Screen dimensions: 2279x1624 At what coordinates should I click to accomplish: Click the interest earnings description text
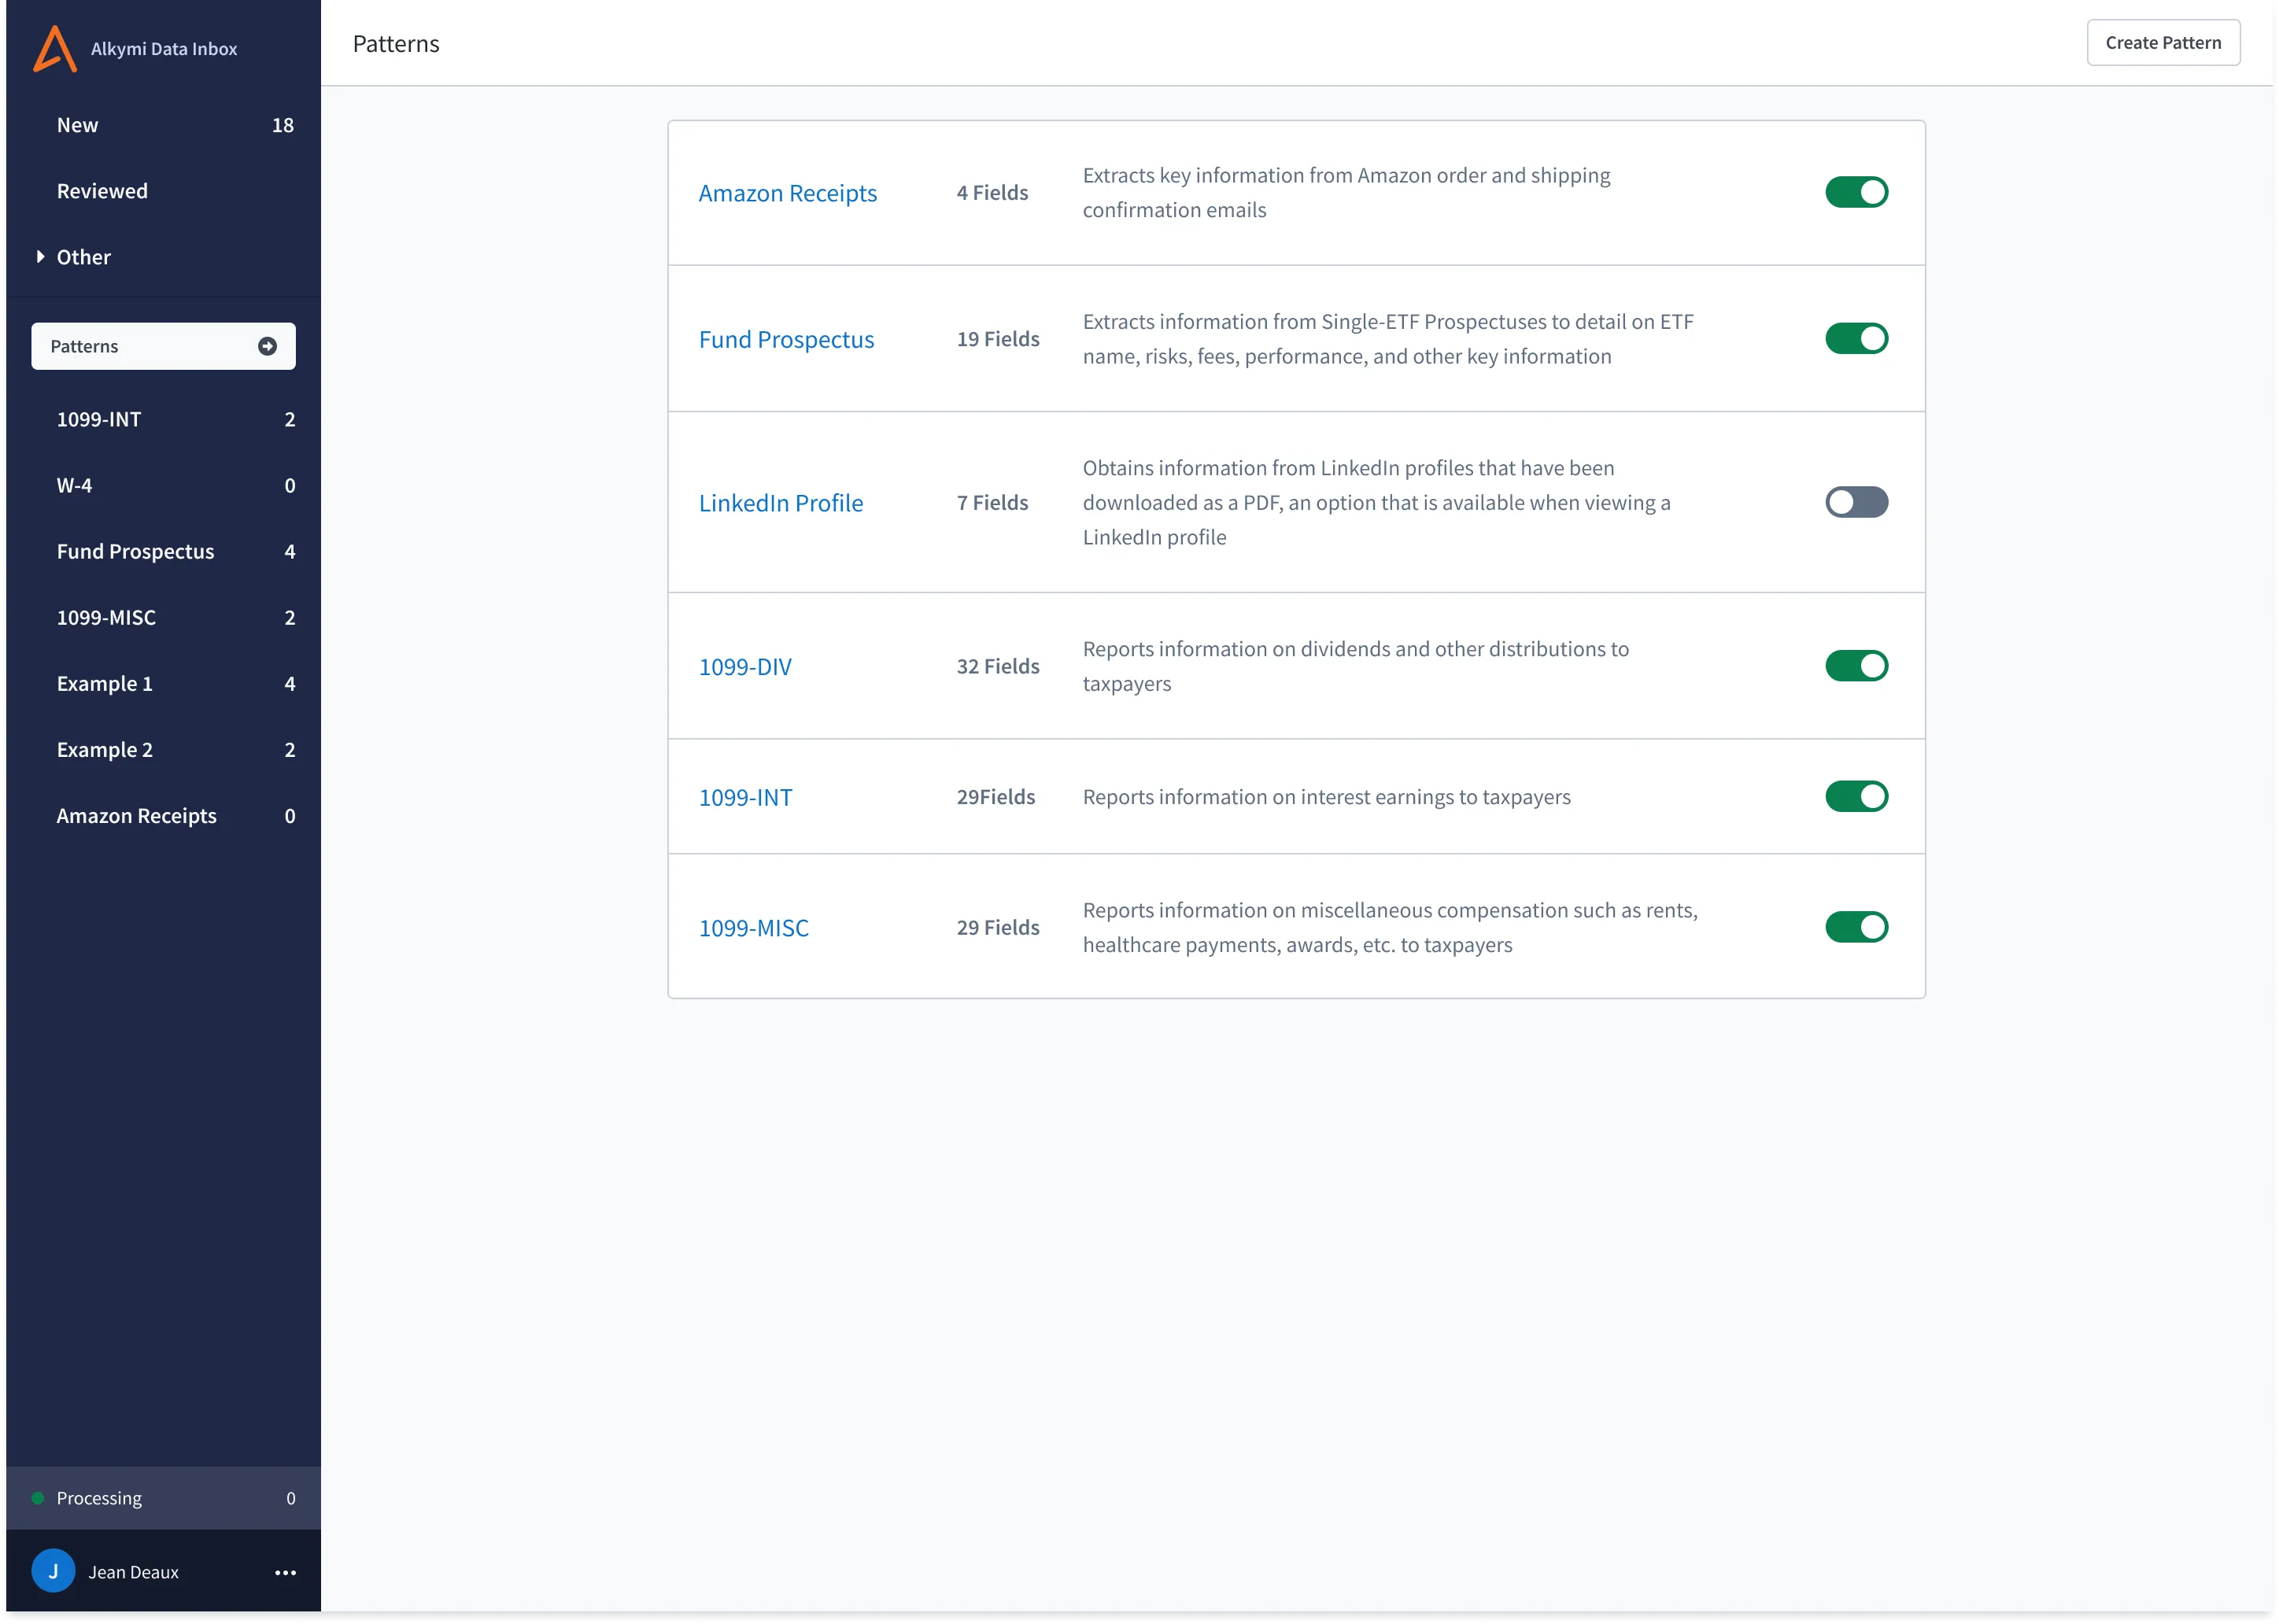(1326, 797)
